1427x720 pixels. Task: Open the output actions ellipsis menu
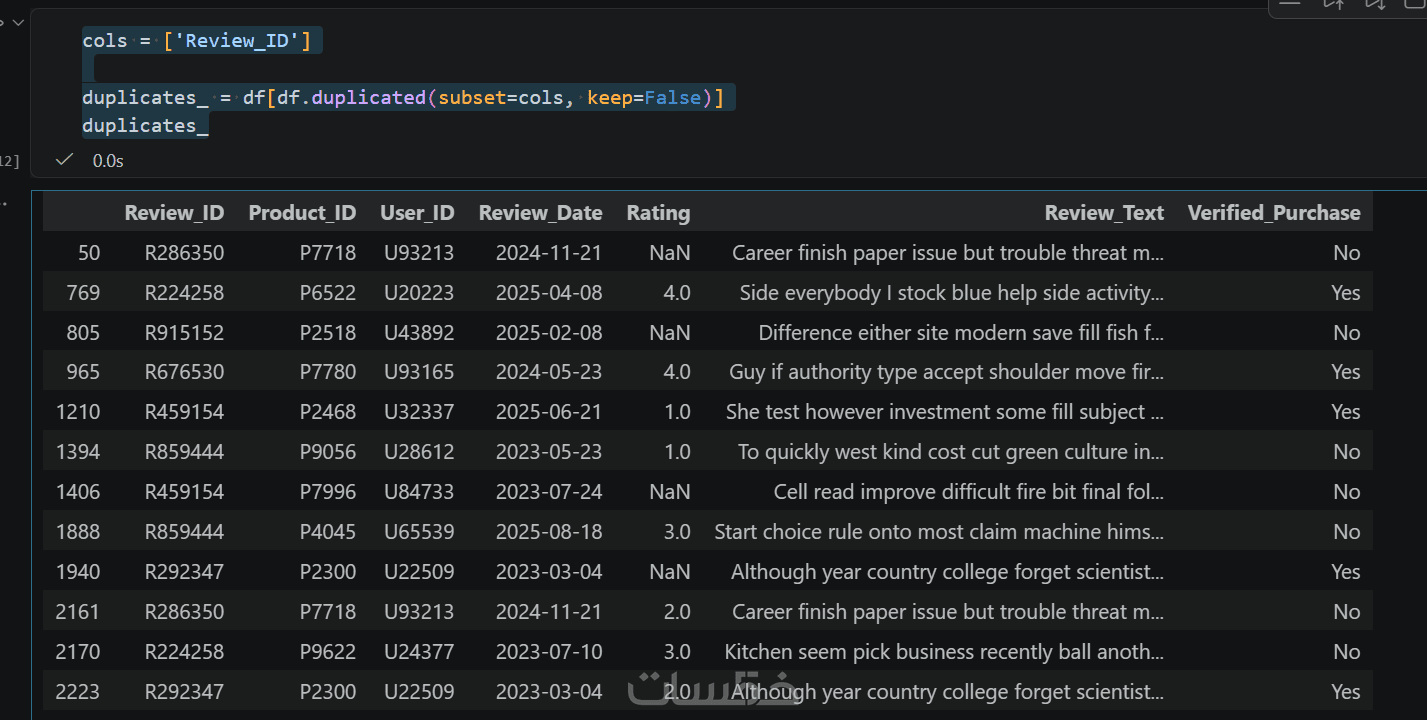(x=3, y=204)
